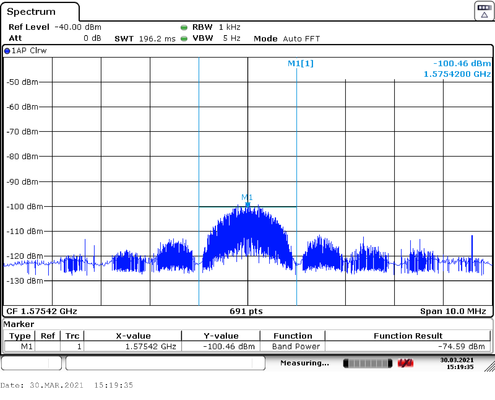Image resolution: width=495 pixels, height=400 pixels.
Task: Select the M1 marker on the trace
Action: (247, 204)
